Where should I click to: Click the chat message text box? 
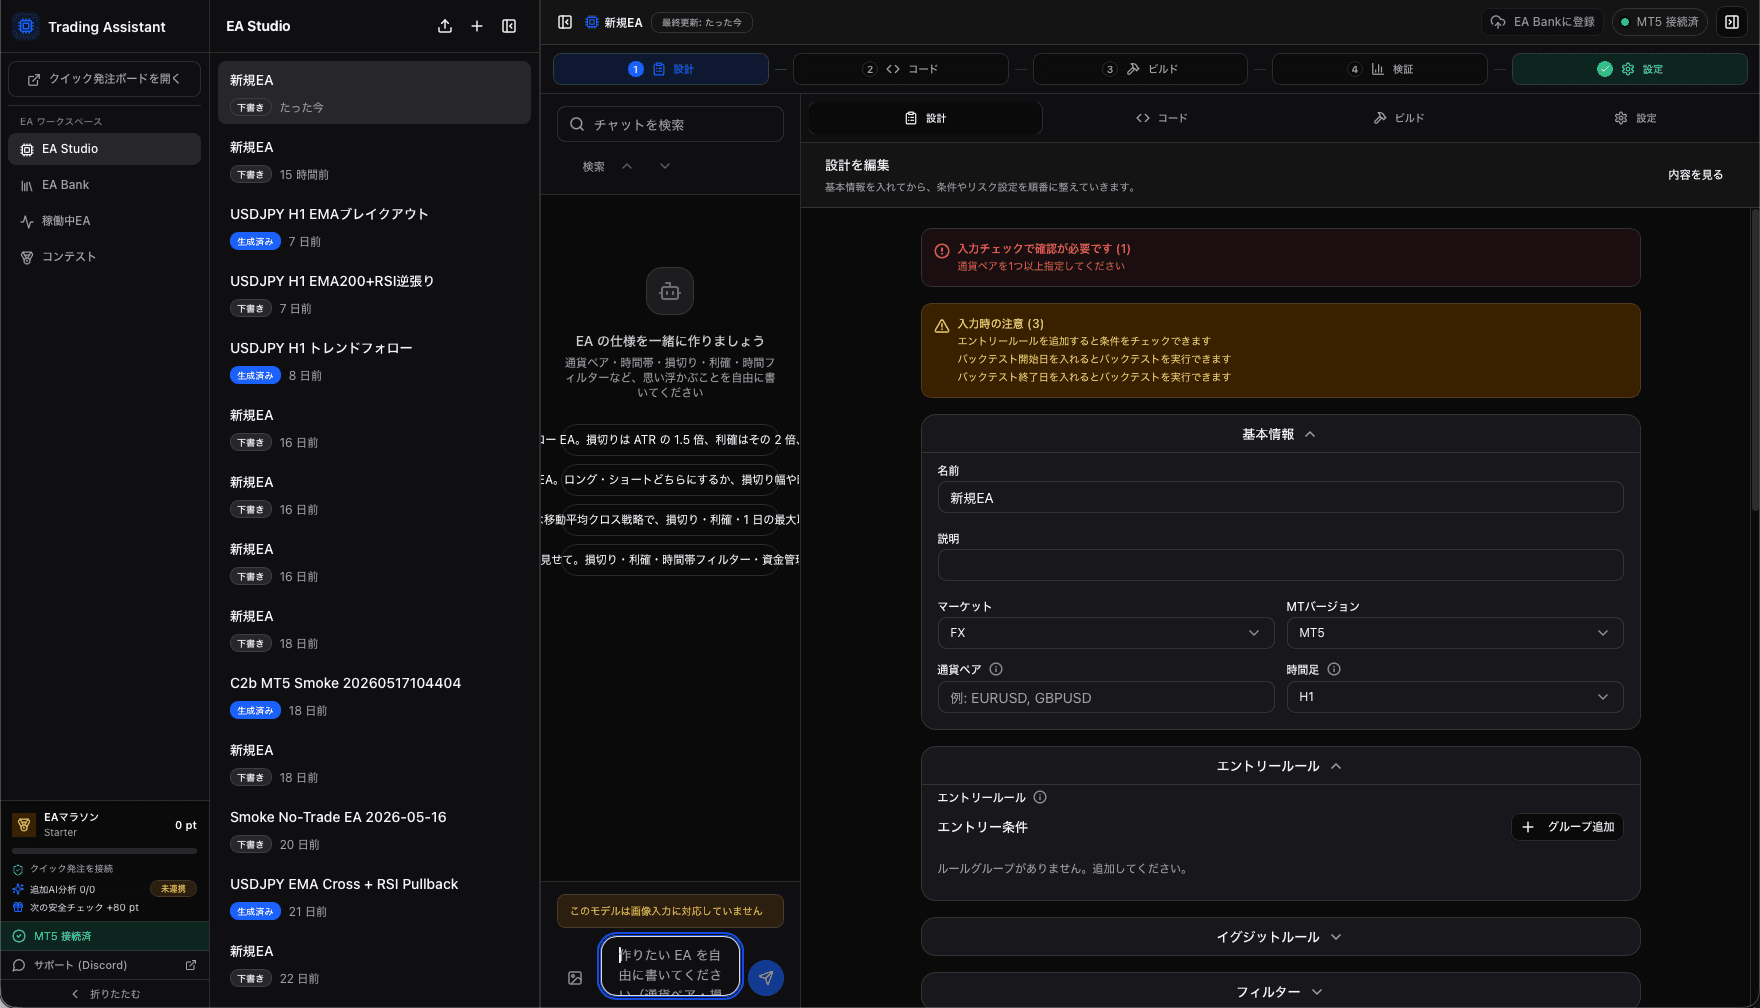[x=670, y=966]
